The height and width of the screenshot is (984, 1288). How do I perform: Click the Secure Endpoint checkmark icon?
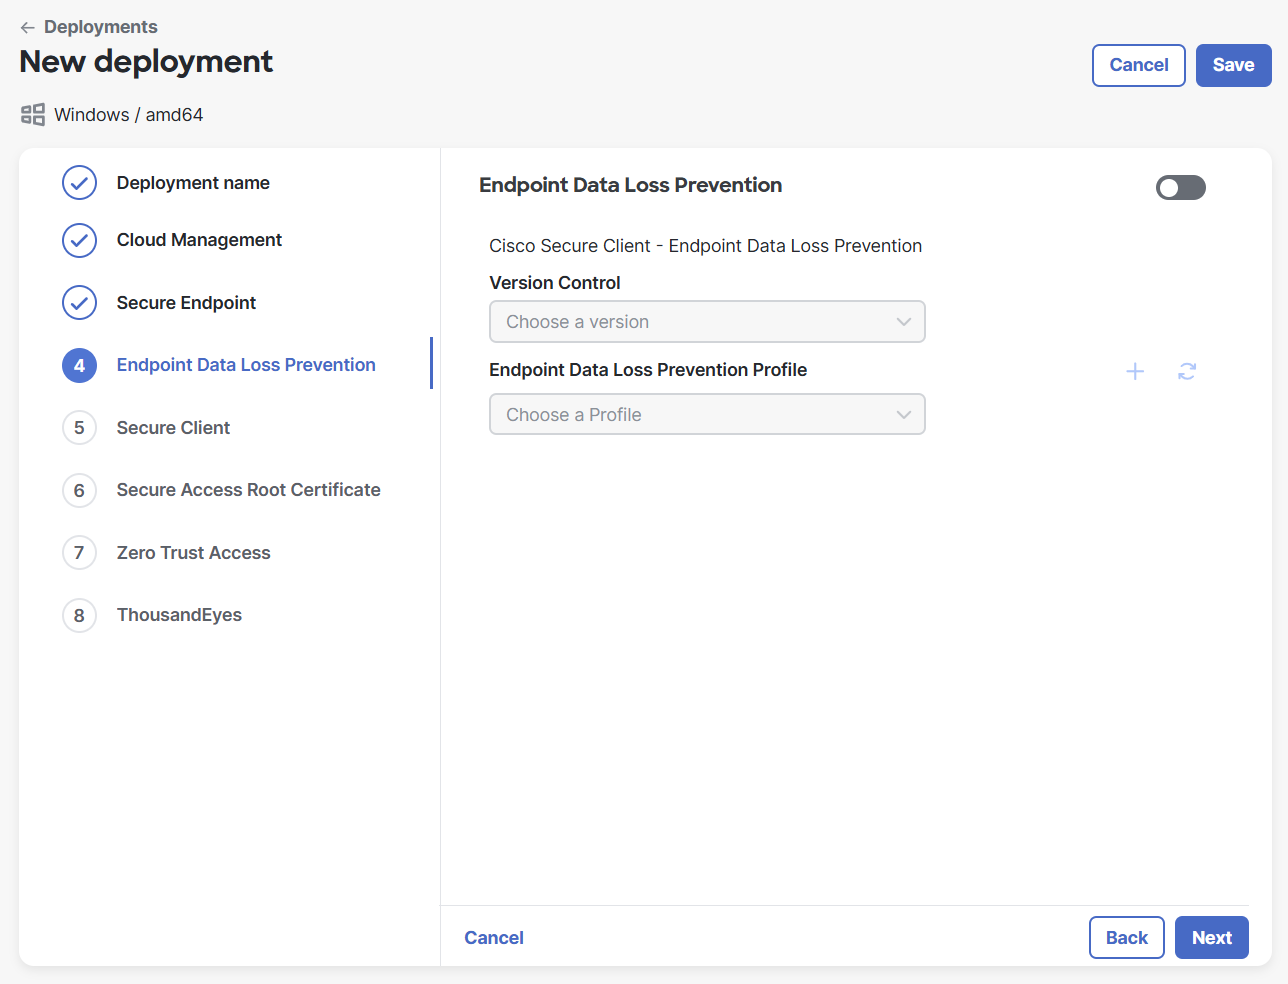click(x=79, y=303)
